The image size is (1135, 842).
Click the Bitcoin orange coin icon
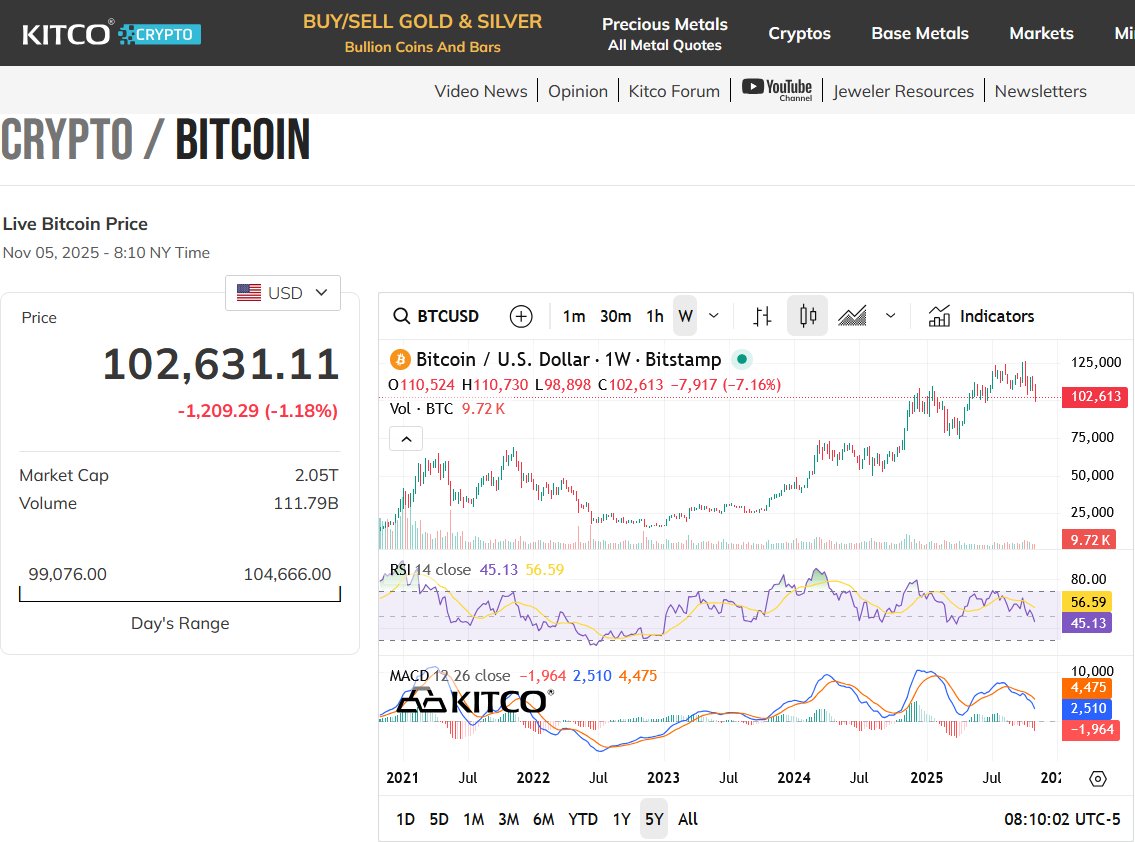(x=400, y=359)
